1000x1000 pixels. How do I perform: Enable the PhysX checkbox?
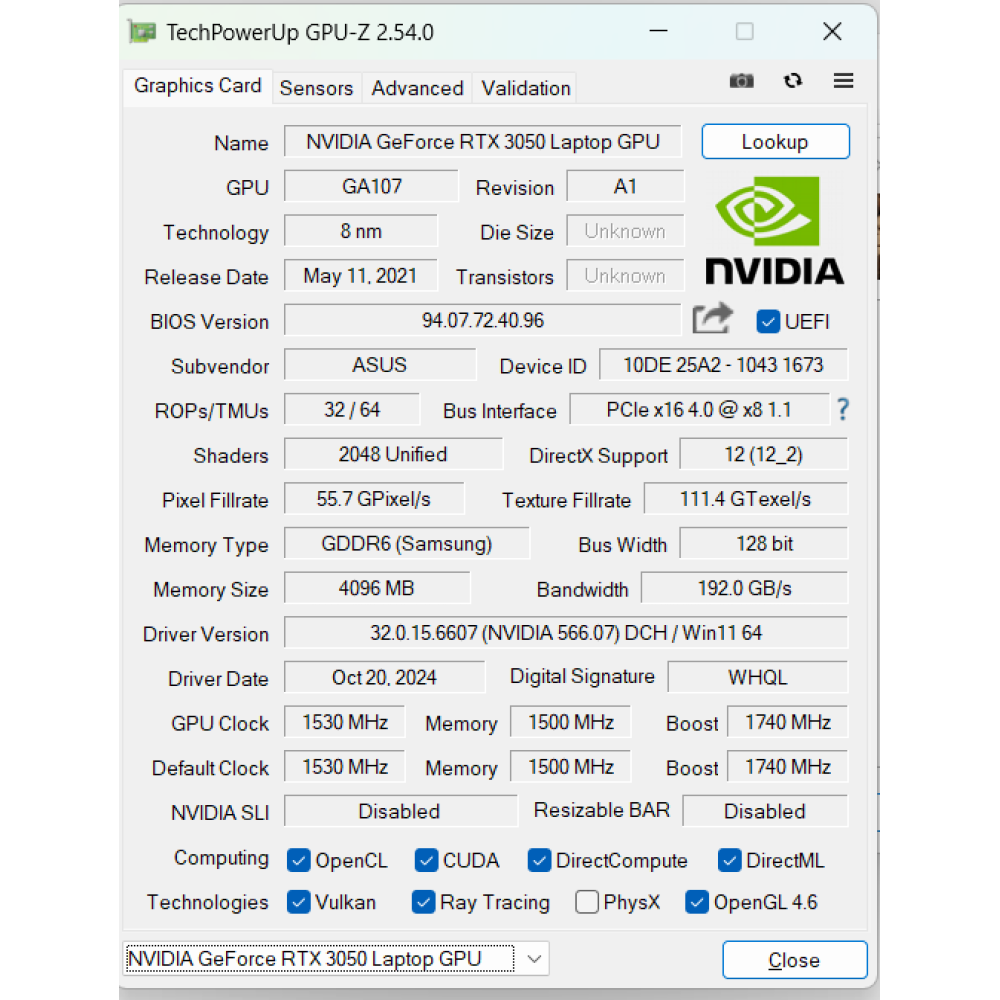587,902
